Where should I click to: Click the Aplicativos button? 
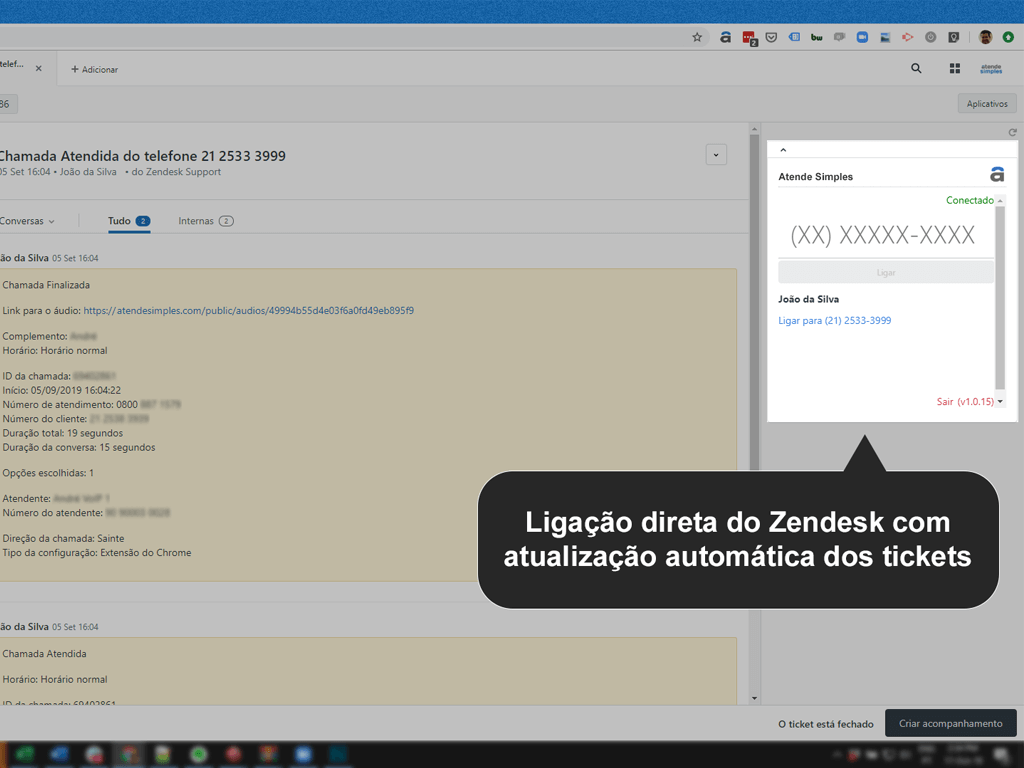[986, 104]
